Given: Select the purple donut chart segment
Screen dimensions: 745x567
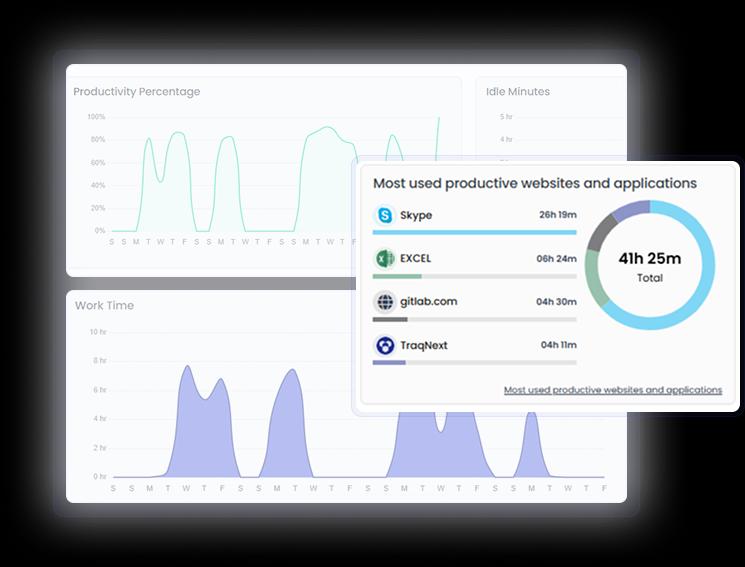Looking at the screenshot, I should [632, 209].
